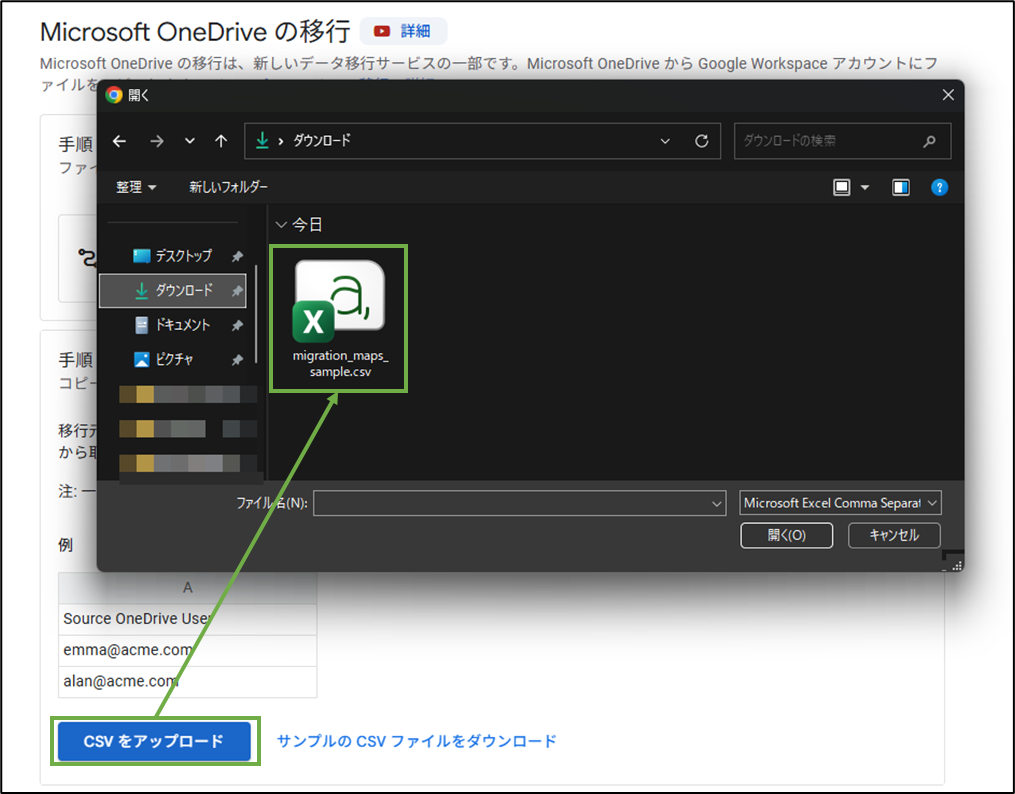Open help with the blue question icon

click(939, 188)
